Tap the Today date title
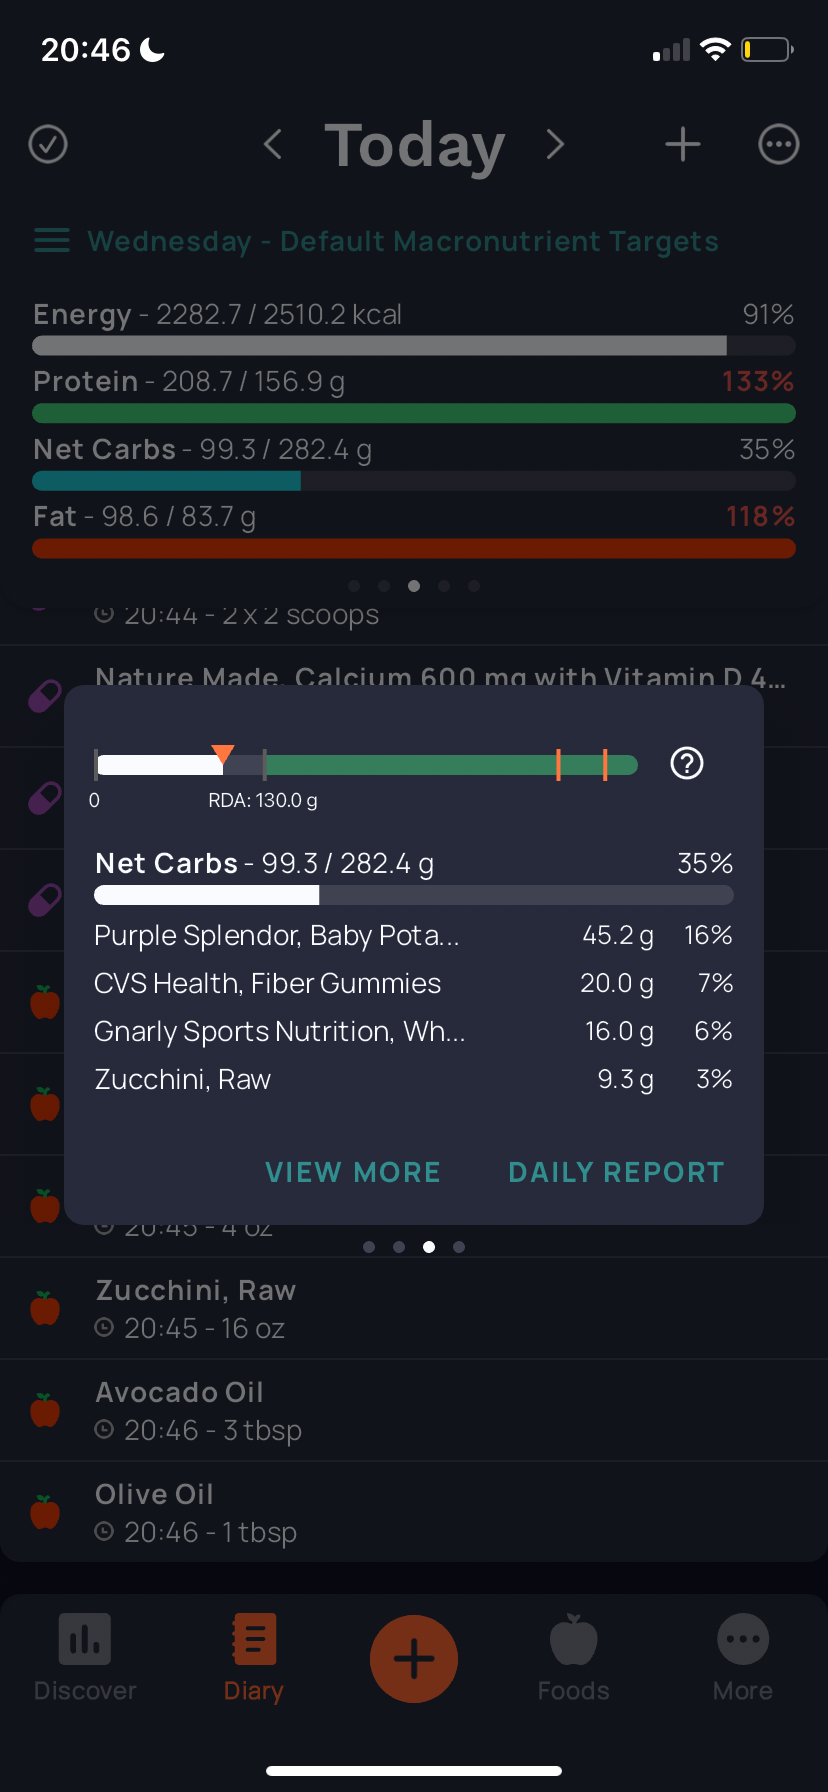This screenshot has height=1792, width=828. [x=415, y=146]
